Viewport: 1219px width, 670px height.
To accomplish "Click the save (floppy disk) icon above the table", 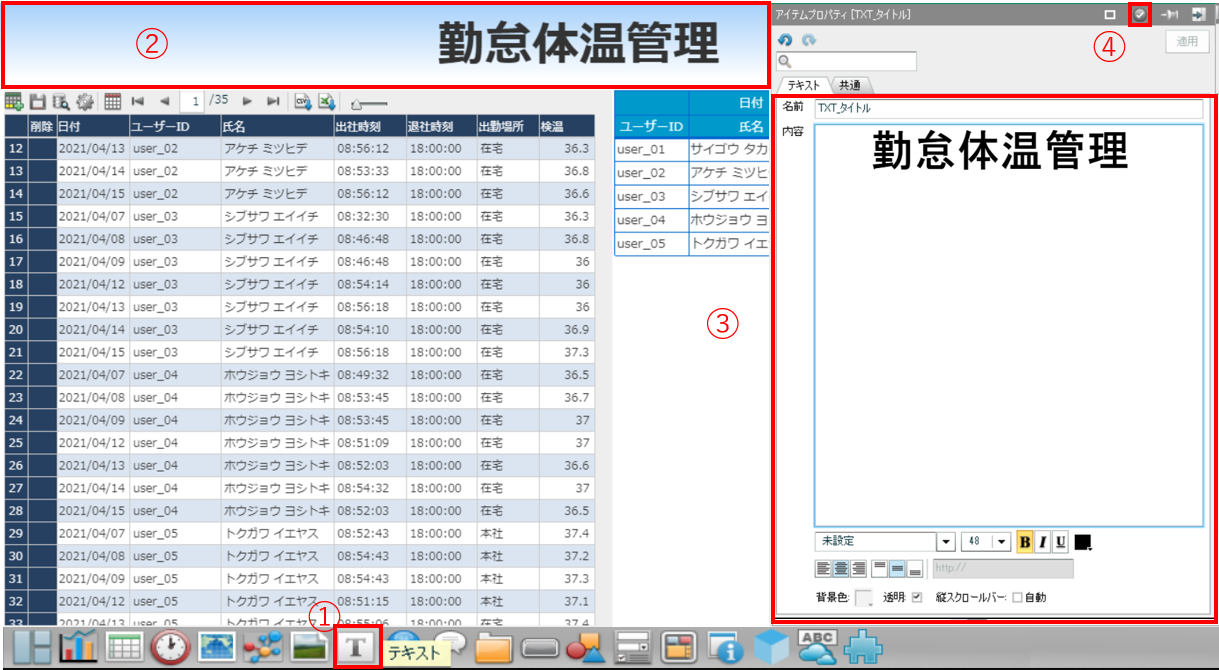I will click(x=37, y=101).
